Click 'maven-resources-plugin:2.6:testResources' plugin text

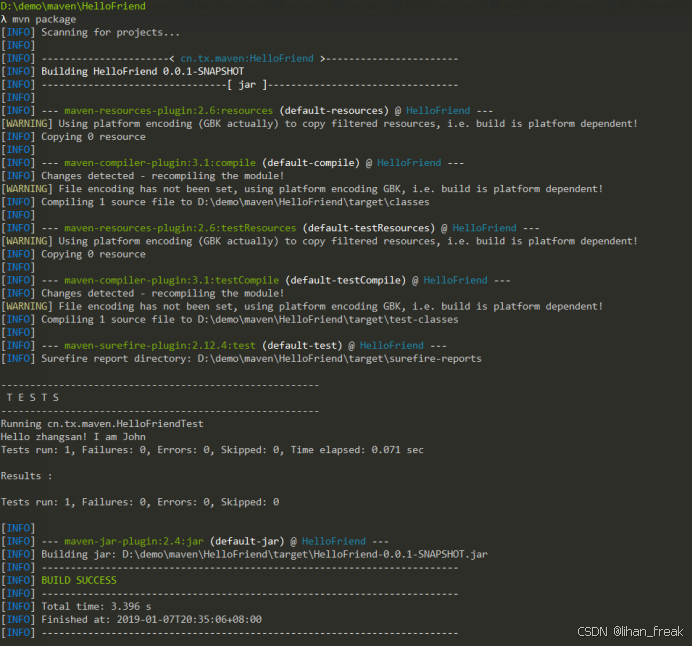click(x=180, y=228)
